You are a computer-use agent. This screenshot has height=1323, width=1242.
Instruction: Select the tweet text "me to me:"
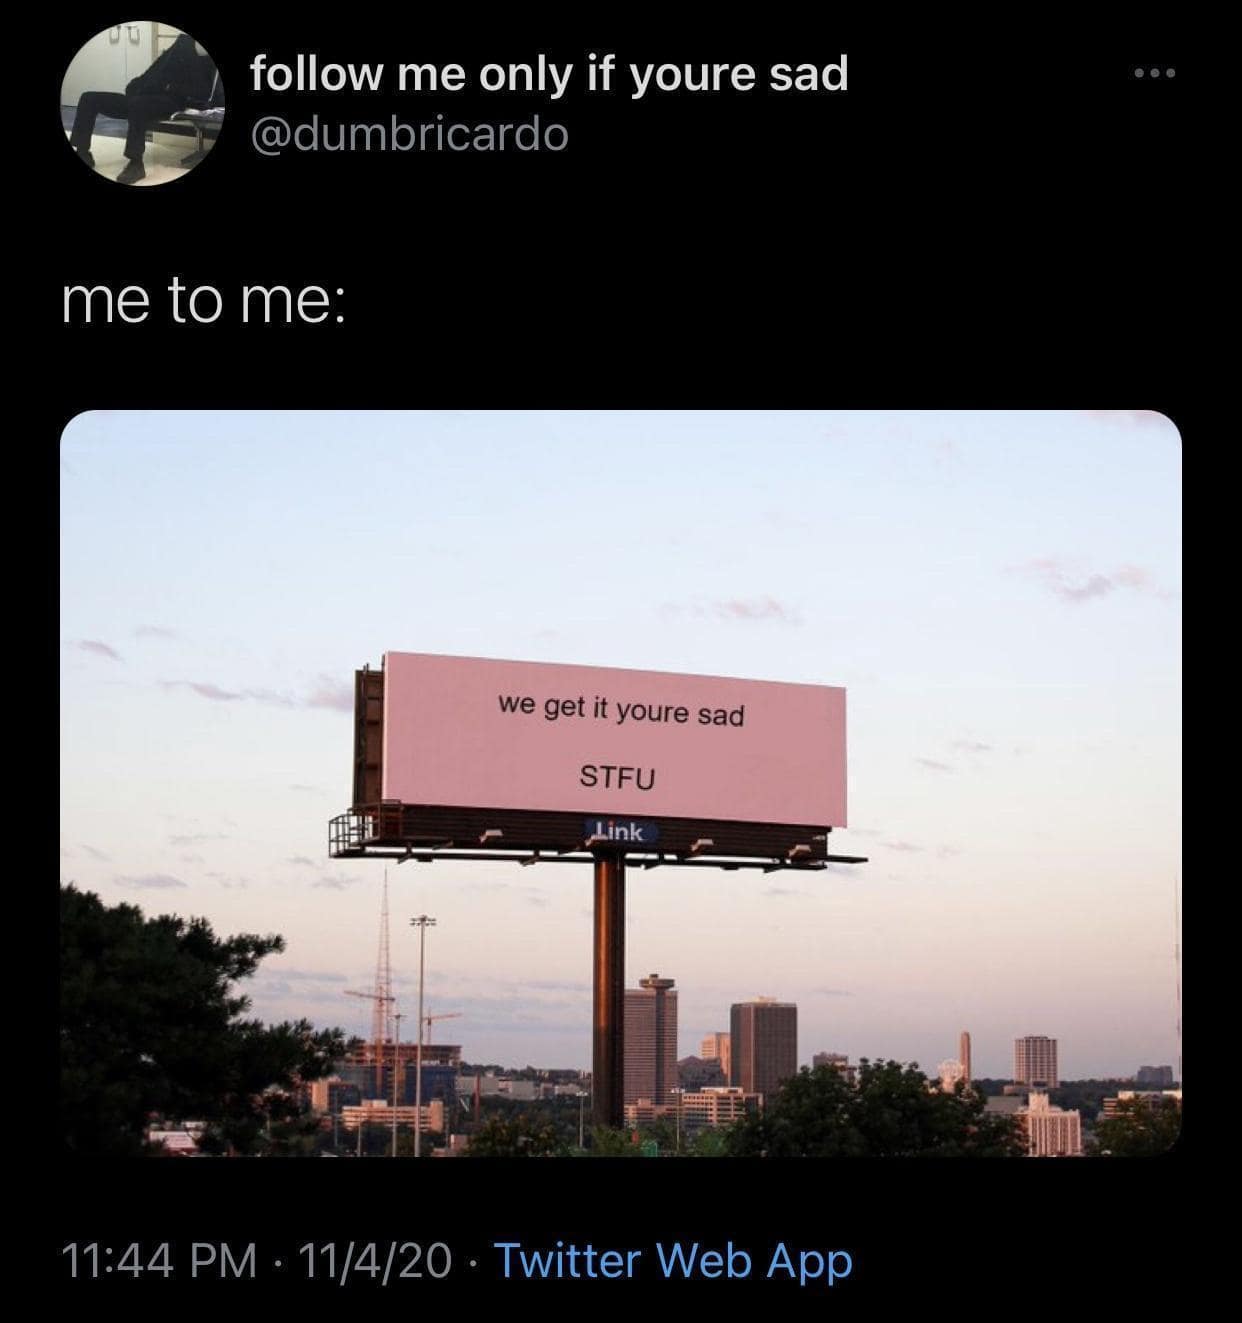point(204,303)
